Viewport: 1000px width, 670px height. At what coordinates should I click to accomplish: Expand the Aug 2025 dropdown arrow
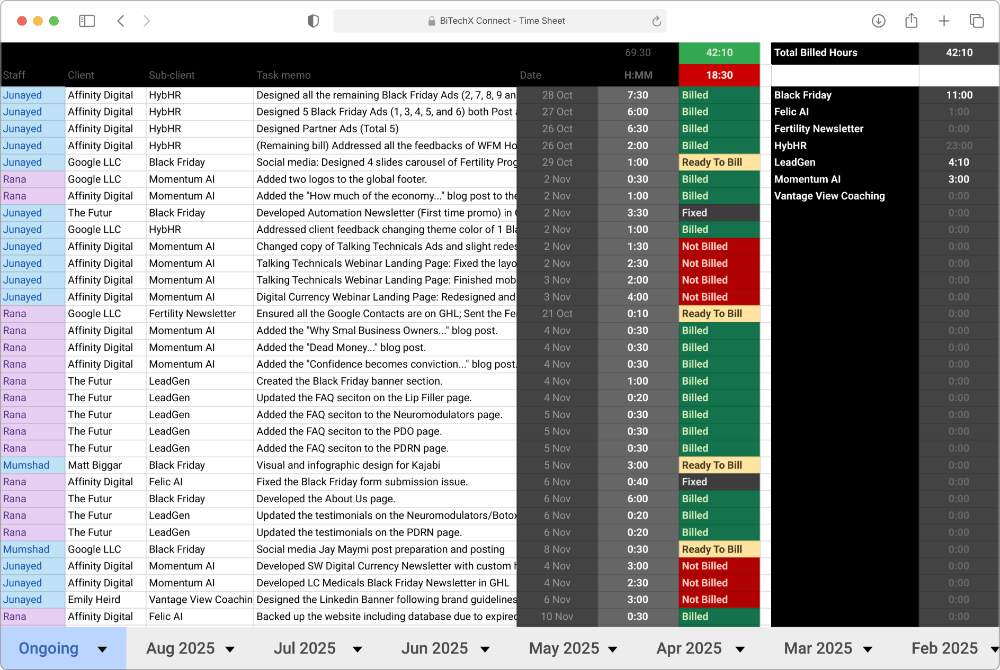[228, 648]
